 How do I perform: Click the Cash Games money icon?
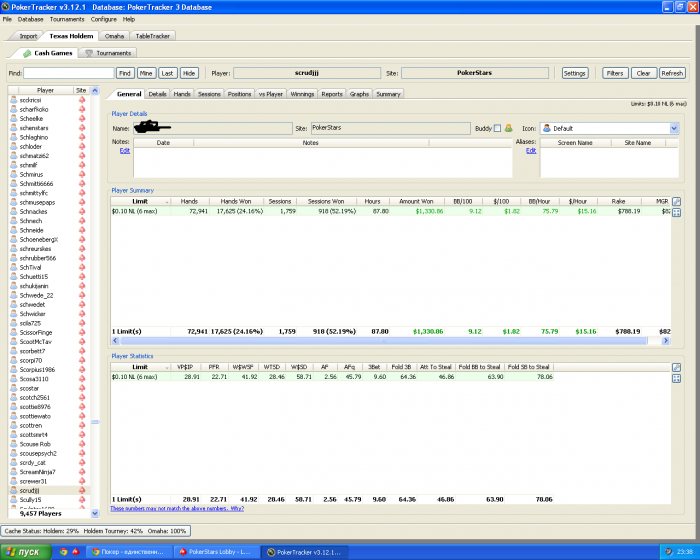click(x=26, y=53)
